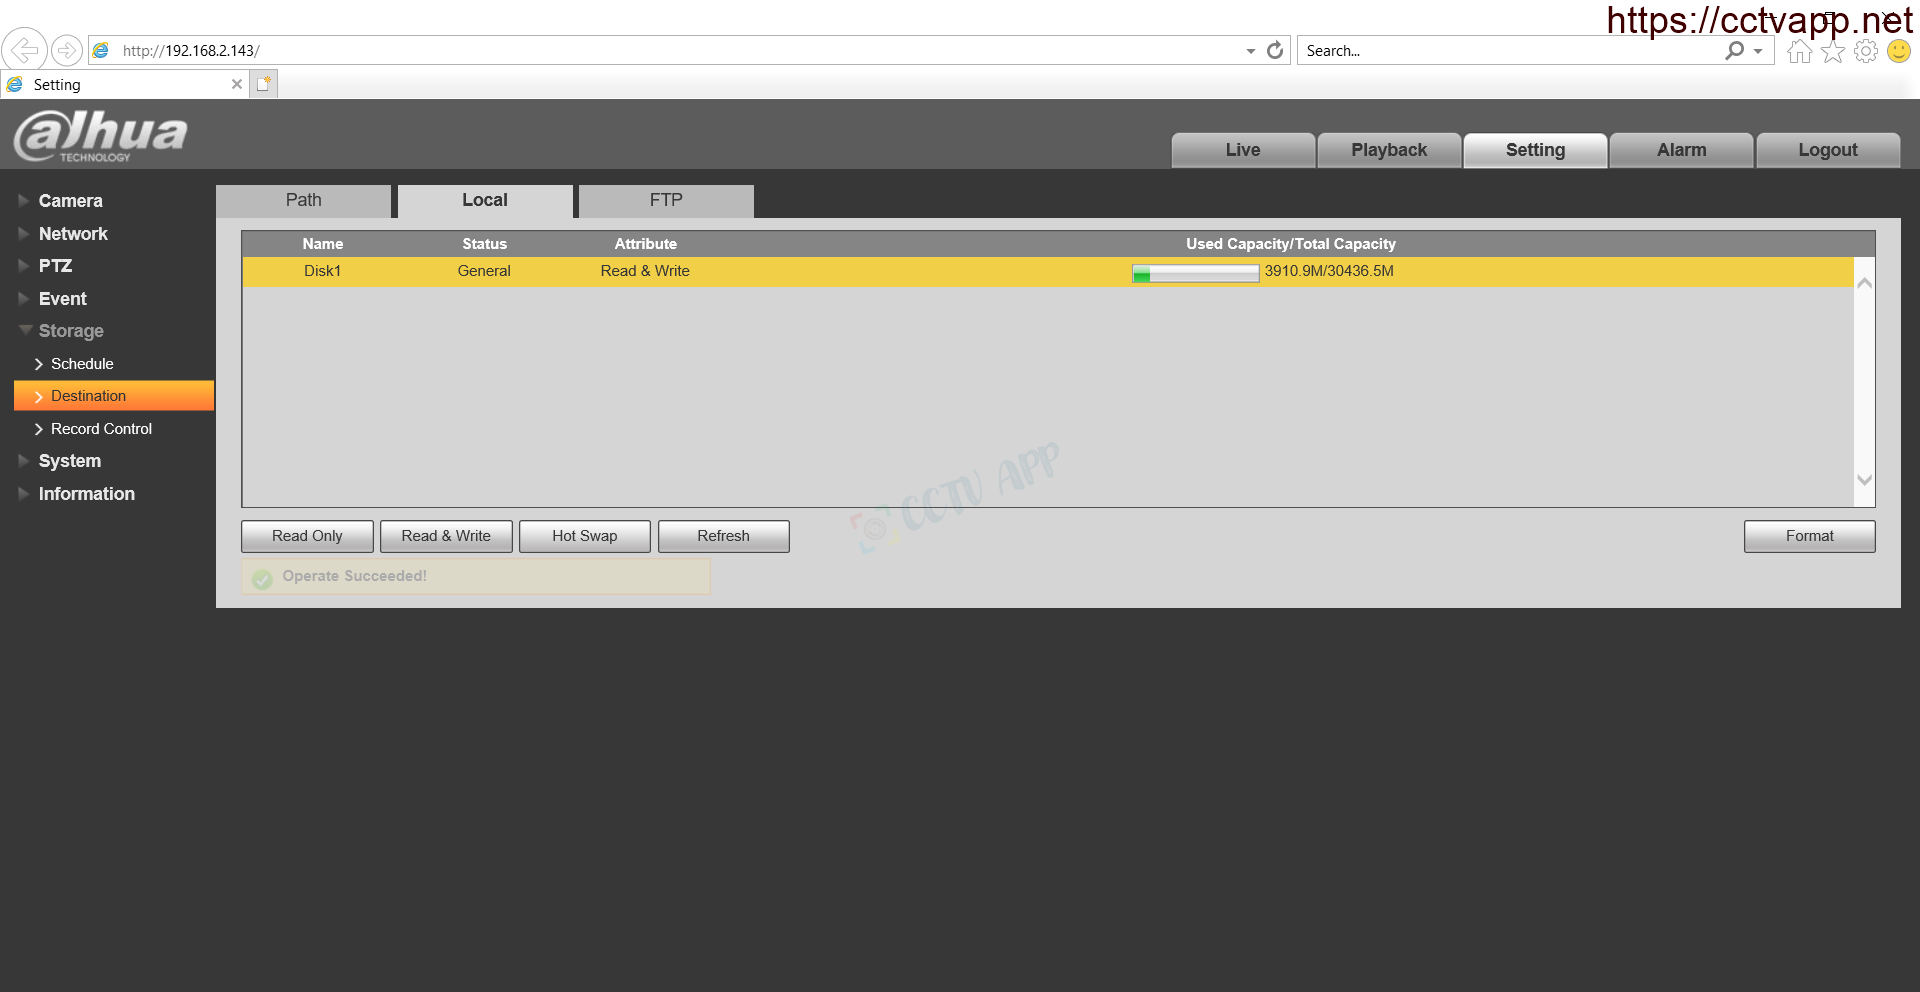The image size is (1920, 992).
Task: Switch to the Path tab
Action: 303,200
